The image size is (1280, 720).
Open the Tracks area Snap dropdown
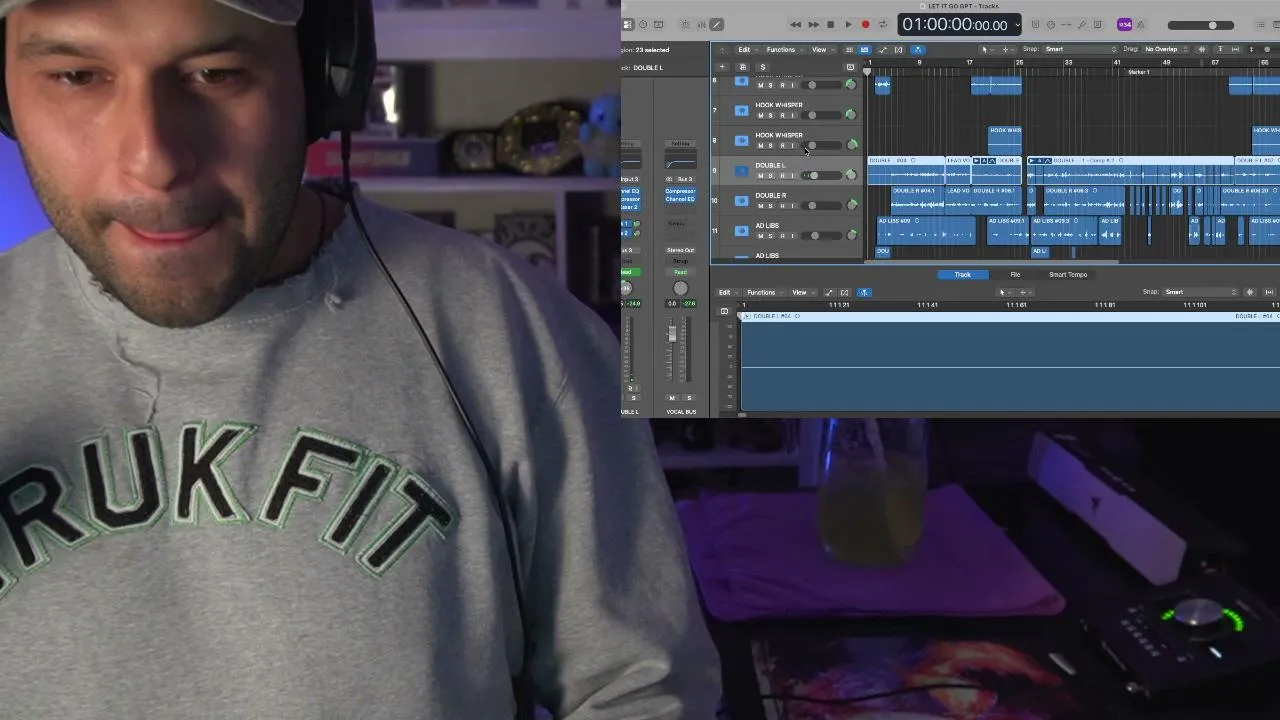pos(1081,50)
